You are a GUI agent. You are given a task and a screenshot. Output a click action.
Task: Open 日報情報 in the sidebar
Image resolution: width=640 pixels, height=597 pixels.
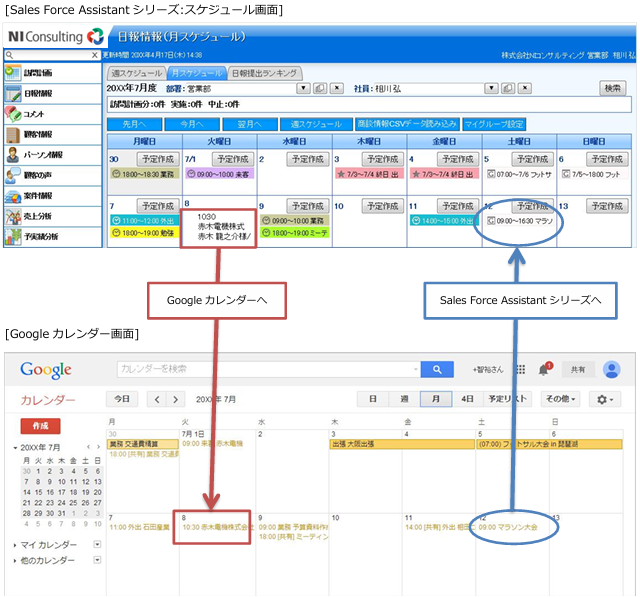coord(52,93)
